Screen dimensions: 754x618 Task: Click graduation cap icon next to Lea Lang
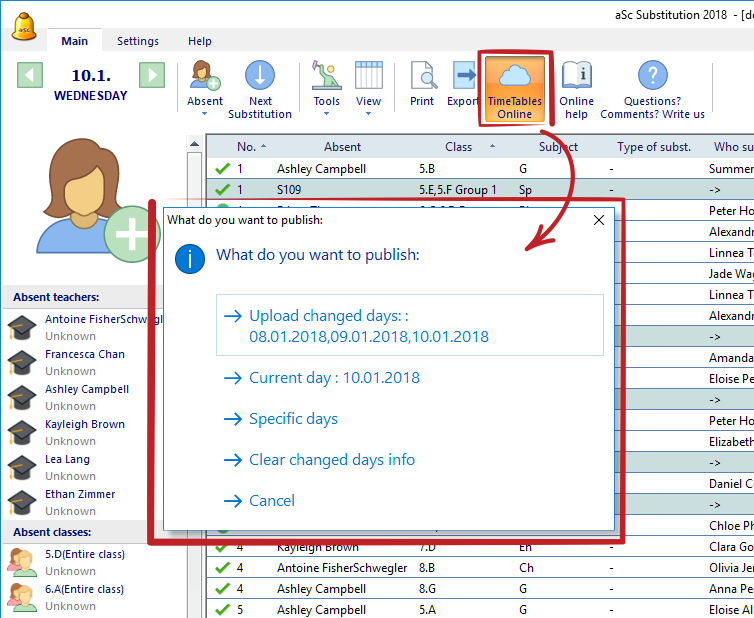click(22, 467)
